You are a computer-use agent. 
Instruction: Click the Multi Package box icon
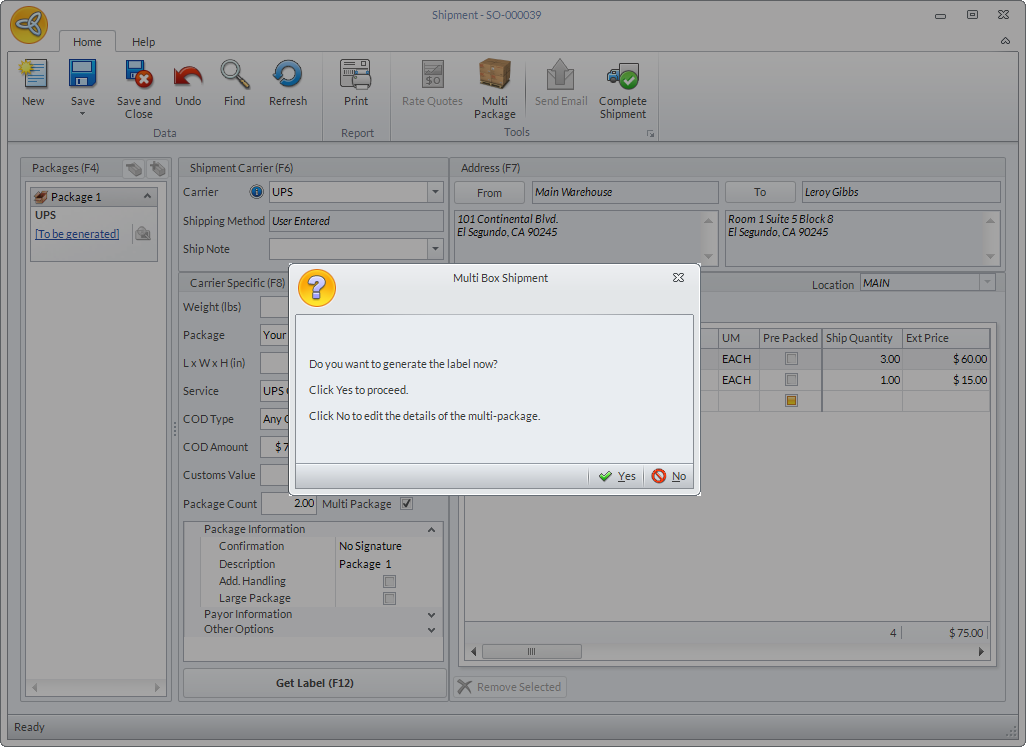[x=495, y=76]
